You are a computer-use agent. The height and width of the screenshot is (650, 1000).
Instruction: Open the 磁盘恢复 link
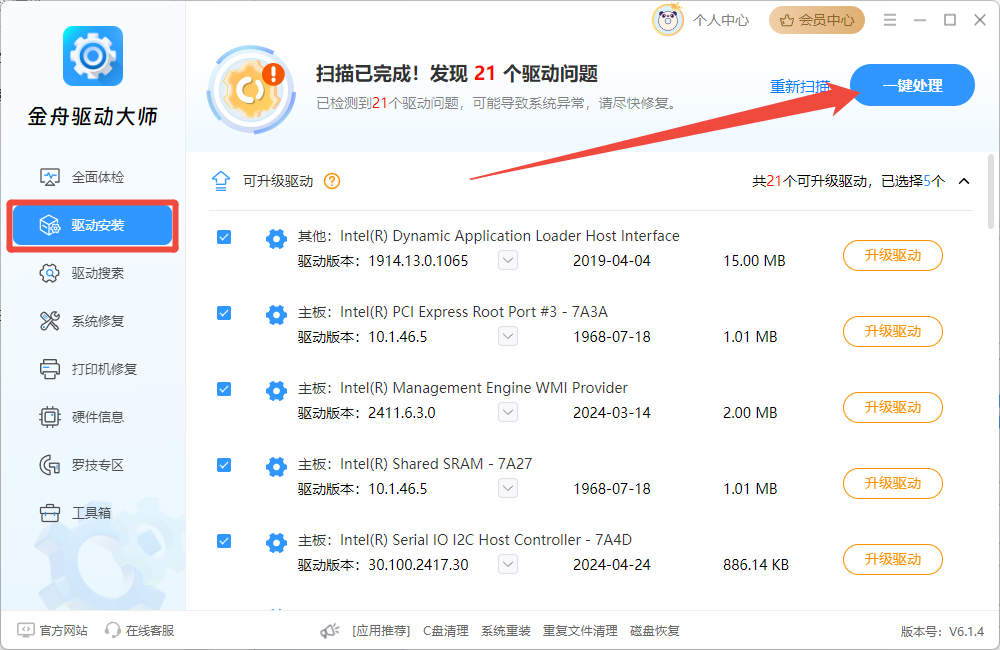[654, 631]
